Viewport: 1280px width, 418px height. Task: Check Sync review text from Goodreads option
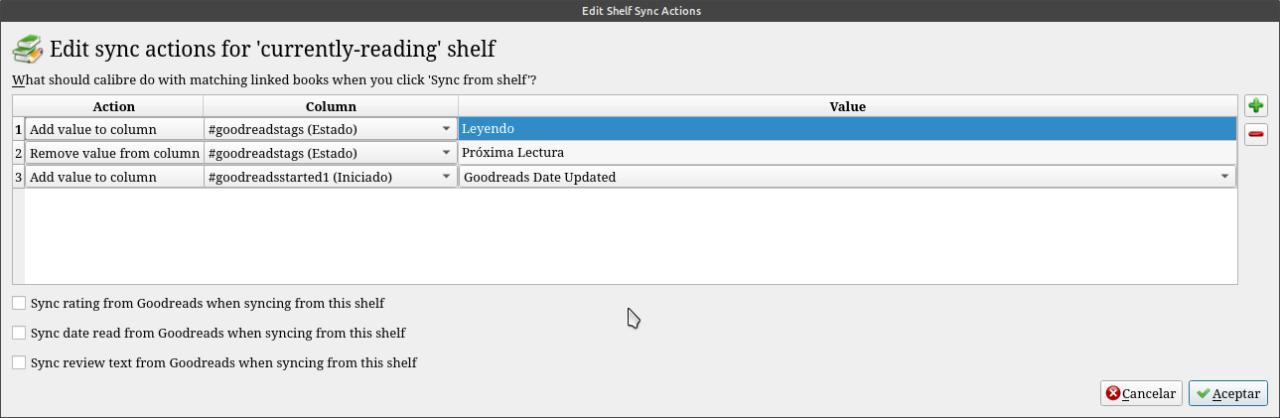tap(19, 363)
